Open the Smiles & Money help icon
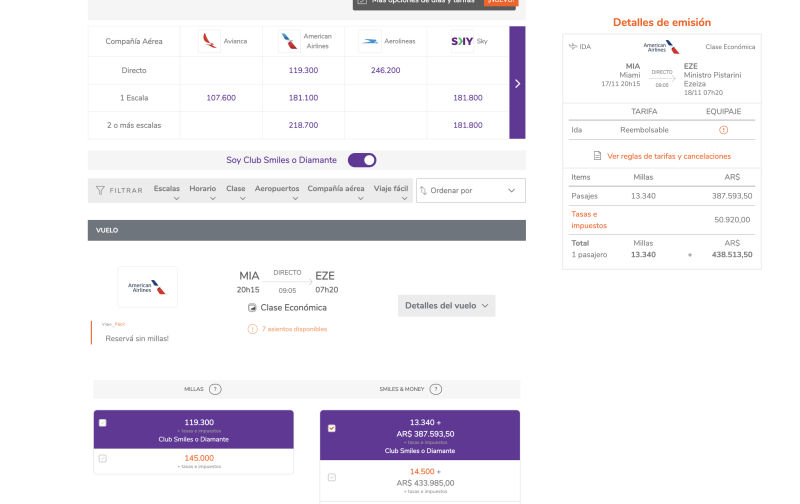Image resolution: width=800 pixels, height=504 pixels. point(436,389)
